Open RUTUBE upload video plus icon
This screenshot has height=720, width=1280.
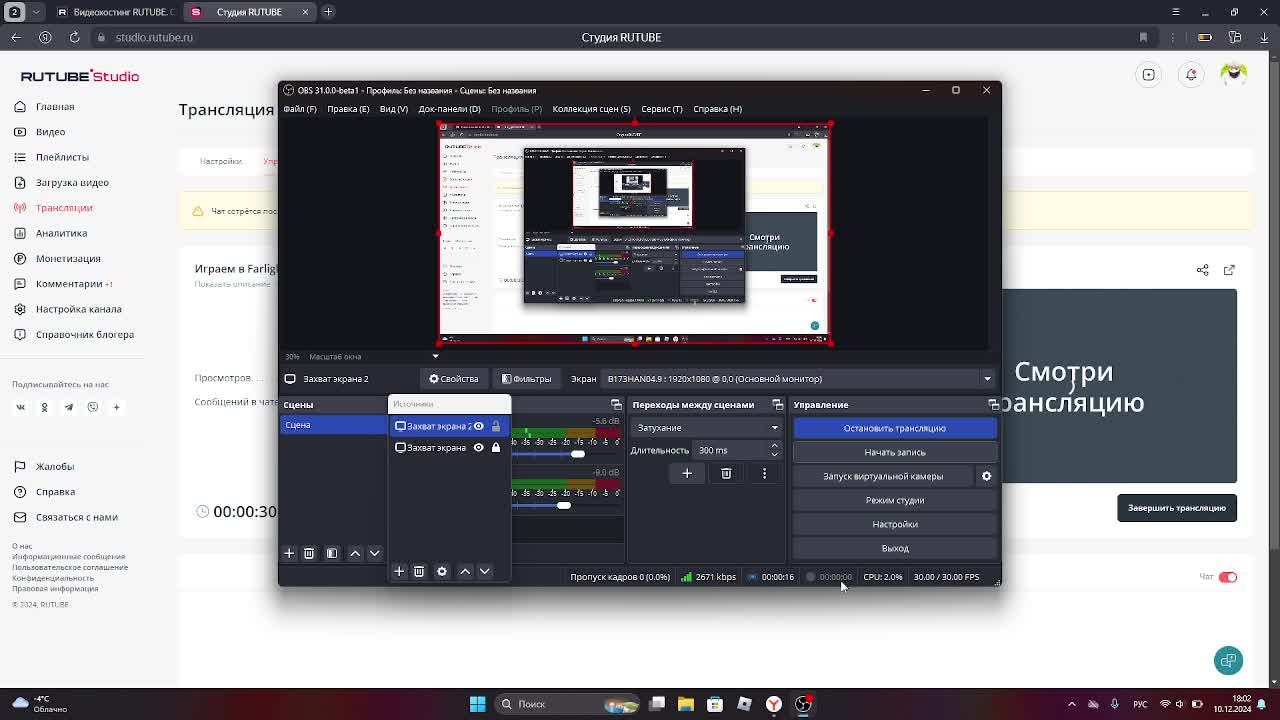1149,75
